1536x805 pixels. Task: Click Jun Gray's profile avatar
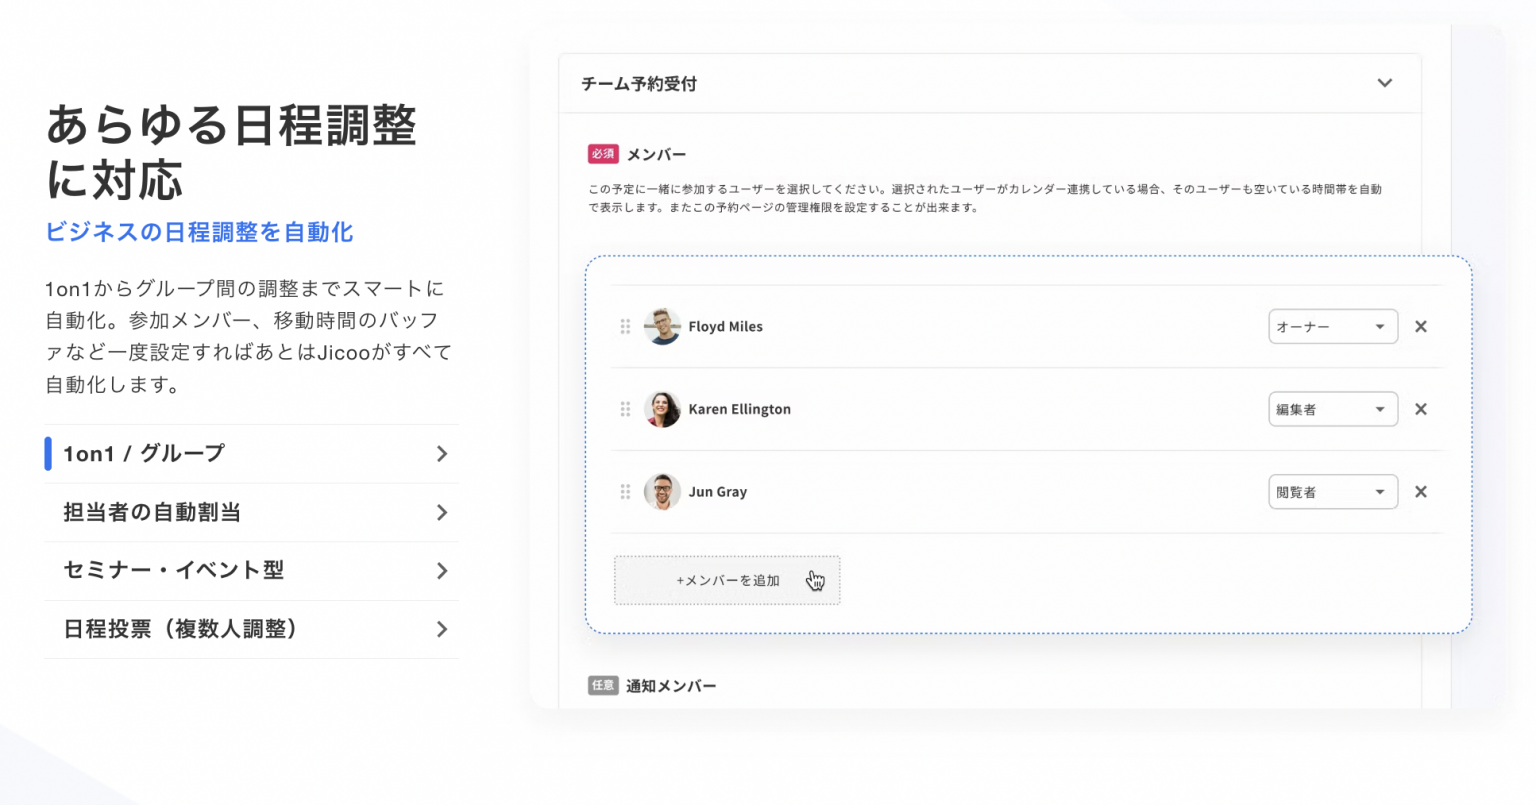(662, 492)
